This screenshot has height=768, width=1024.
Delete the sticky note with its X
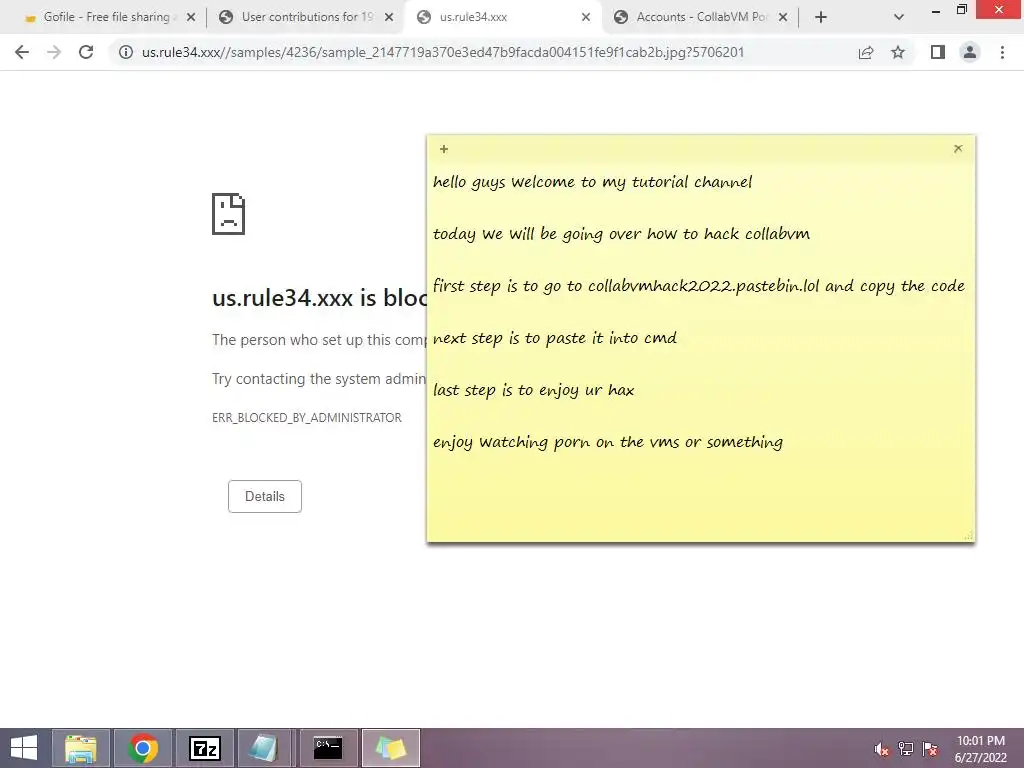pos(958,148)
